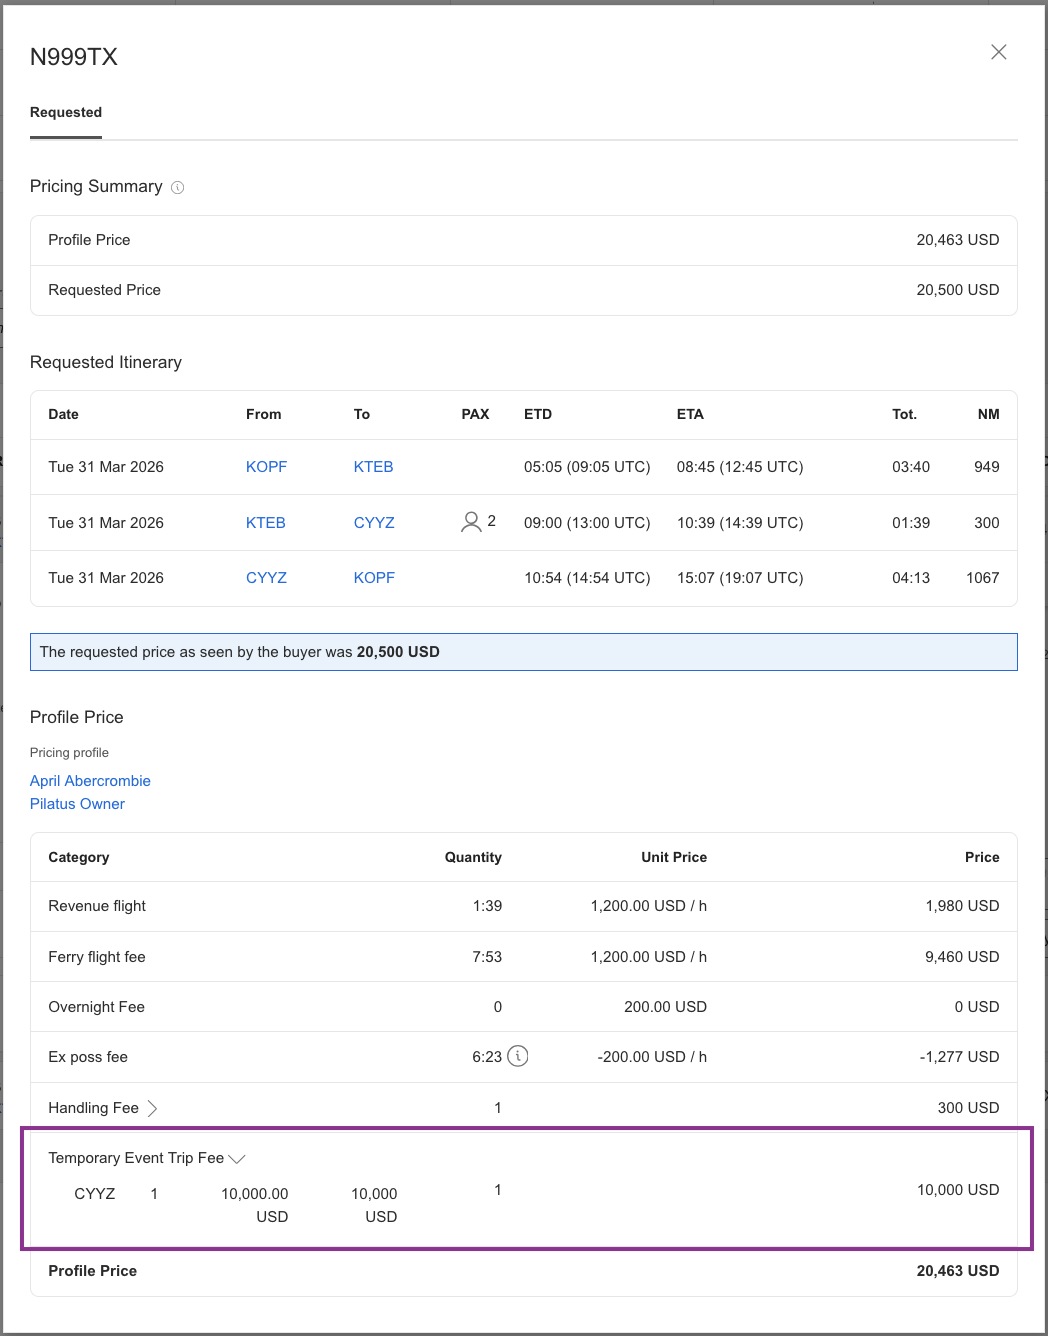Click the passenger icon in the KTEB–CYYZ row
The width and height of the screenshot is (1048, 1336).
(471, 522)
